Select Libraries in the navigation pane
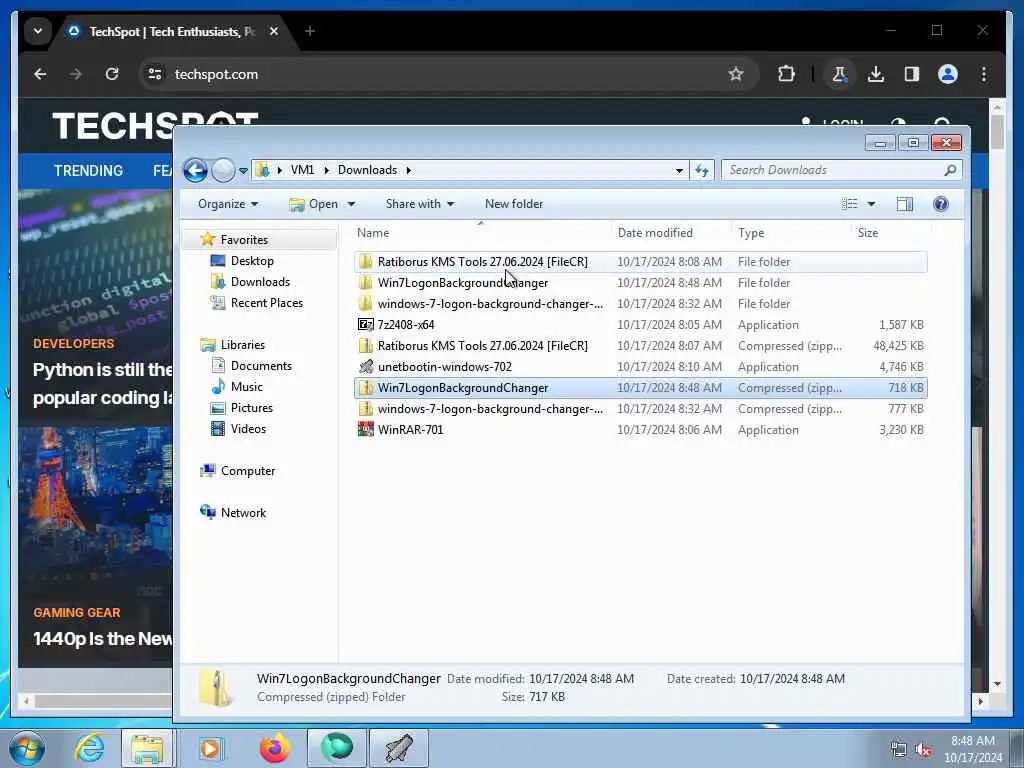1024x768 pixels. (242, 345)
